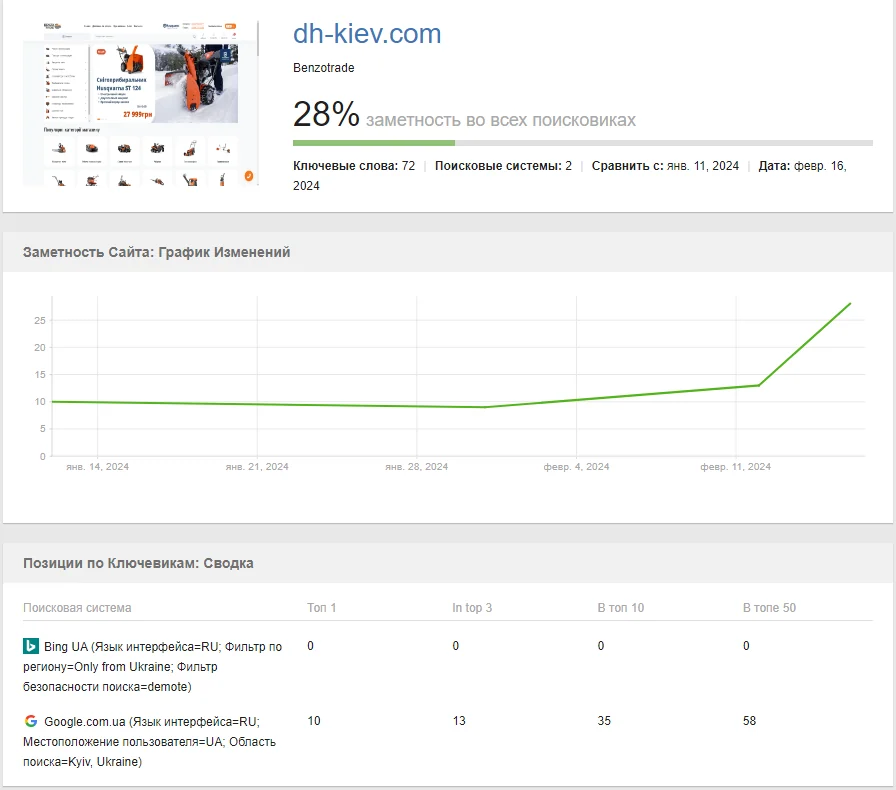Click the 'В топ 10' column header

(621, 608)
